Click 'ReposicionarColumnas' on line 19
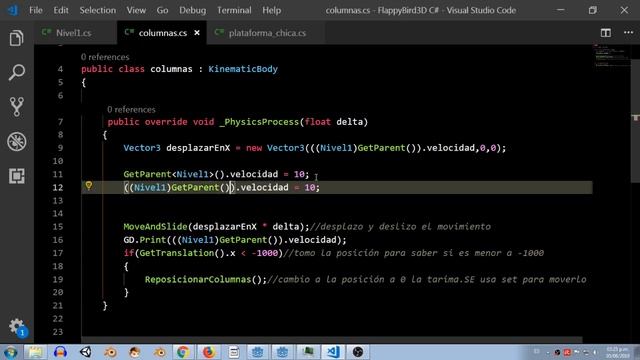The width and height of the screenshot is (640, 360). click(x=198, y=279)
